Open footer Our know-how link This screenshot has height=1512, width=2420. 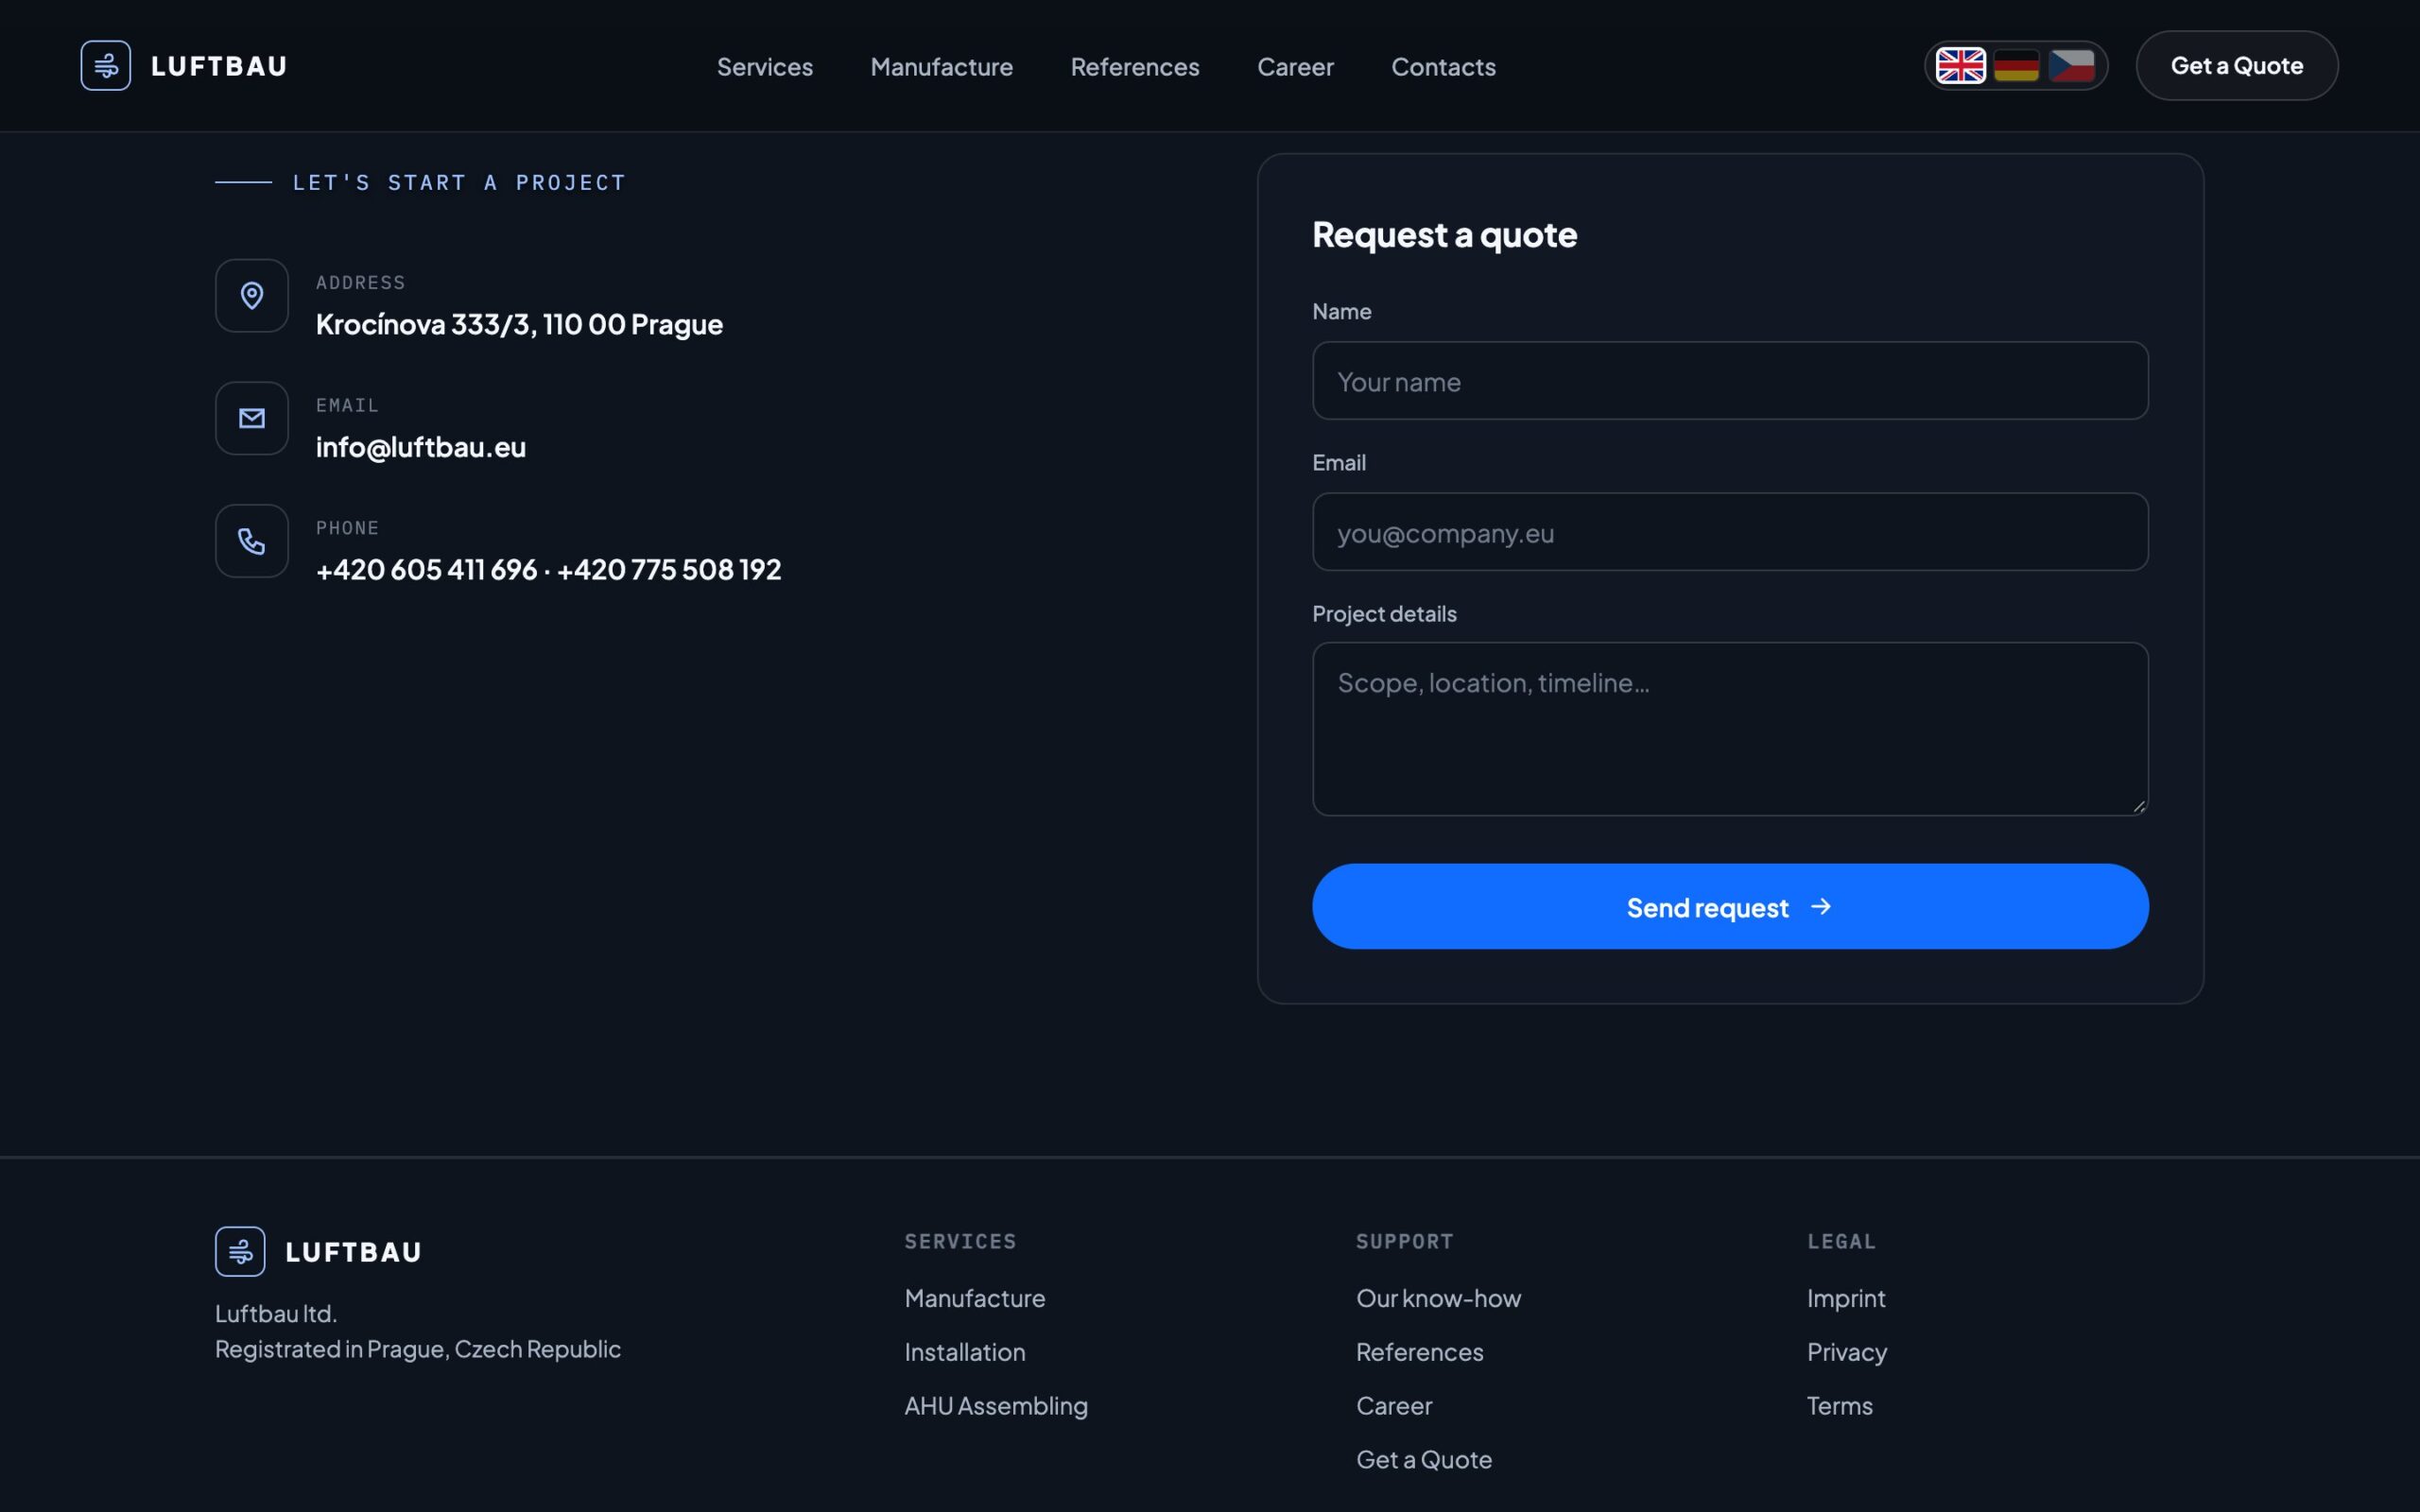pos(1438,1298)
